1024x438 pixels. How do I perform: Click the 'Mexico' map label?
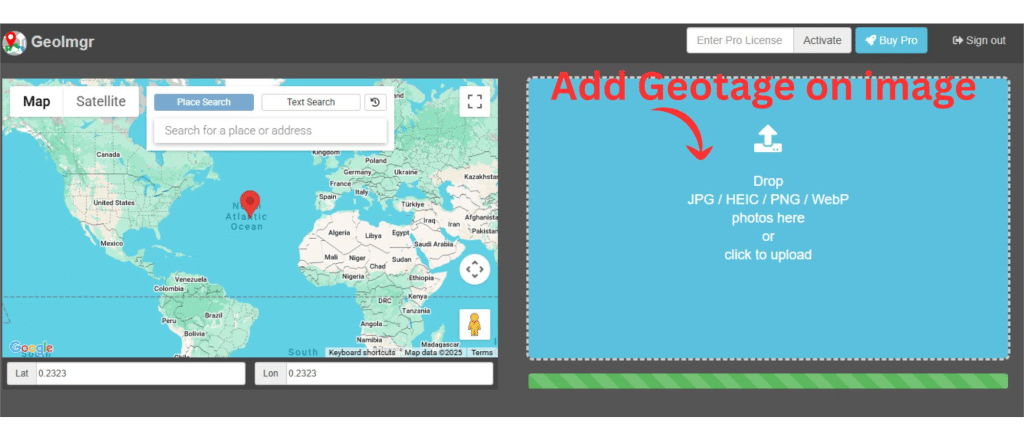[112, 243]
